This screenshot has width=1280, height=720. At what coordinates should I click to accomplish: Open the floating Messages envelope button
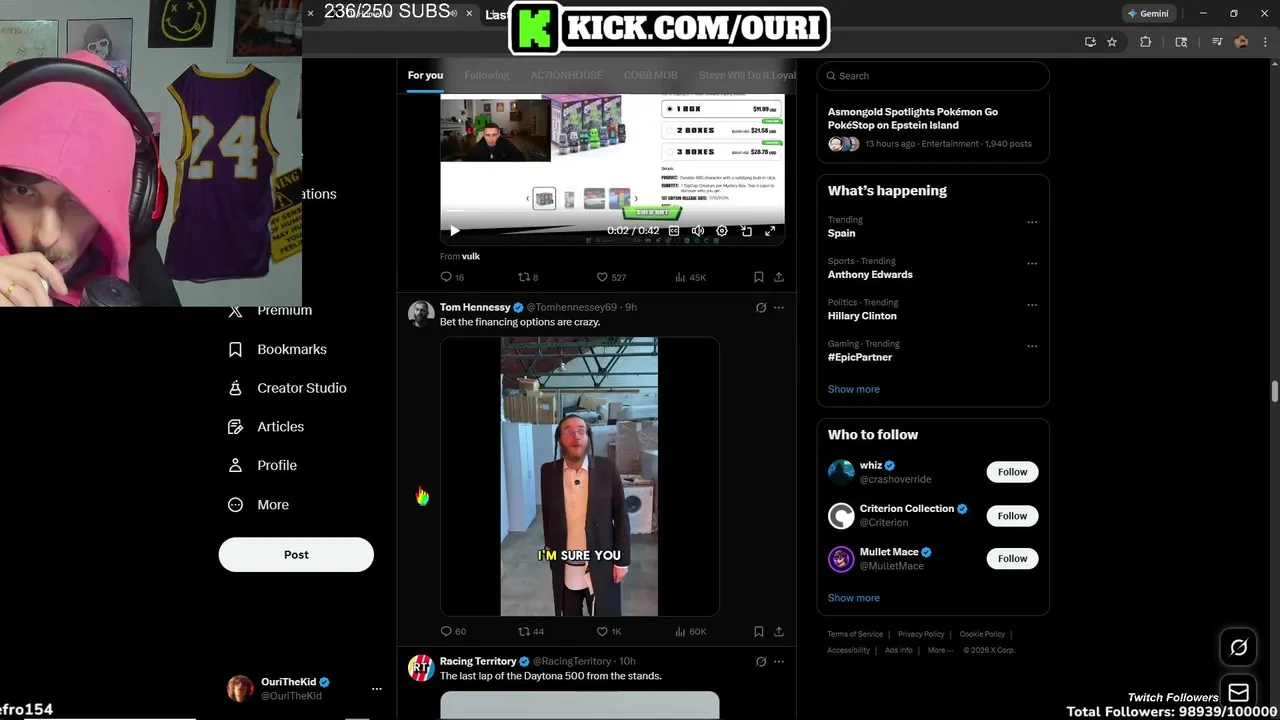1238,692
